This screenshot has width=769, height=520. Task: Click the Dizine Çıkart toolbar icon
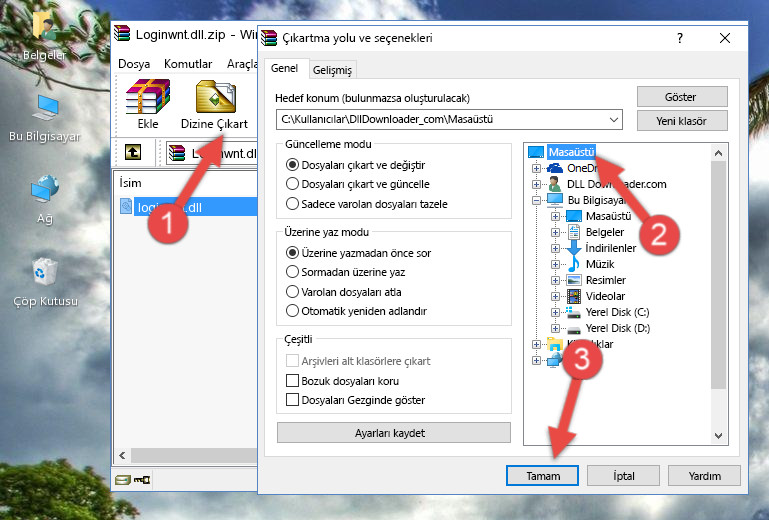tap(214, 105)
